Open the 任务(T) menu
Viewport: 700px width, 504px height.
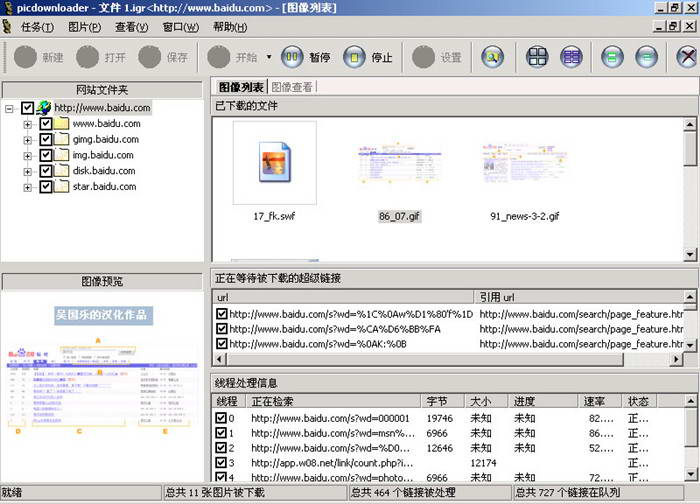pyautogui.click(x=38, y=27)
